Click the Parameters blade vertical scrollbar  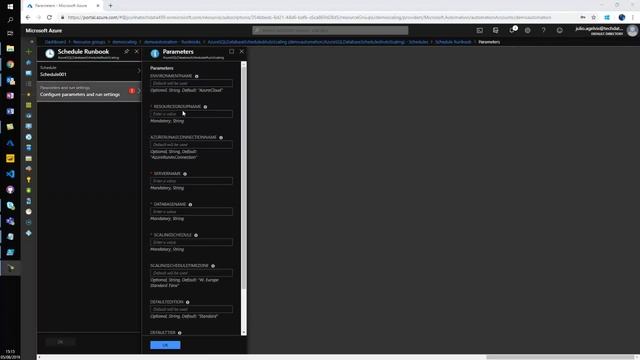244,178
